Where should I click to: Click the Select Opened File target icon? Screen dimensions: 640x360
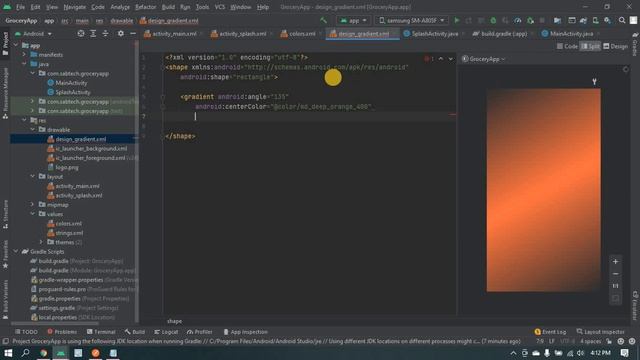tap(81, 33)
